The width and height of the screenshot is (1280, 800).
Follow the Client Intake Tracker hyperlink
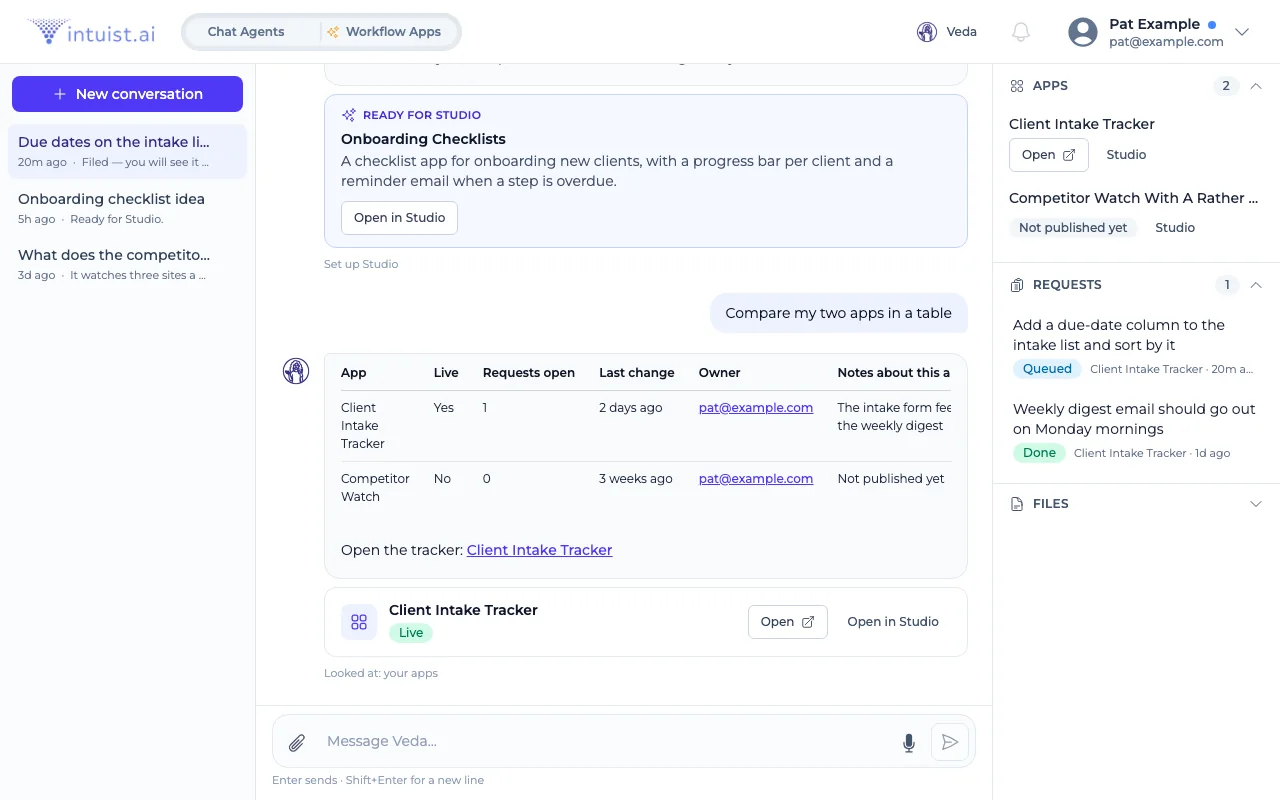pos(539,550)
